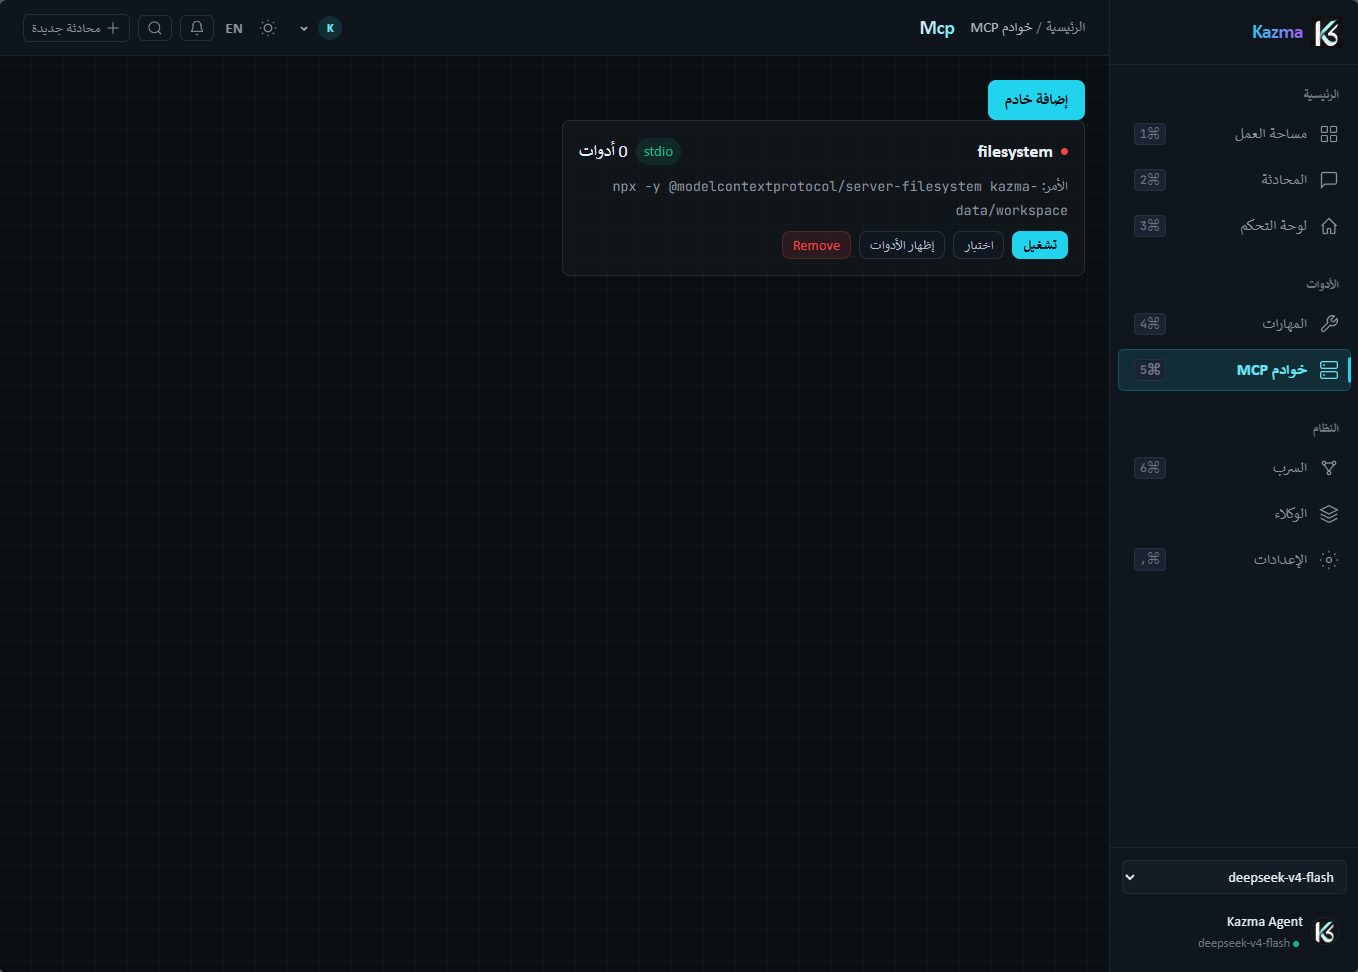
Task: Open the chat bubble icon (المحادثة)
Action: [1329, 180]
